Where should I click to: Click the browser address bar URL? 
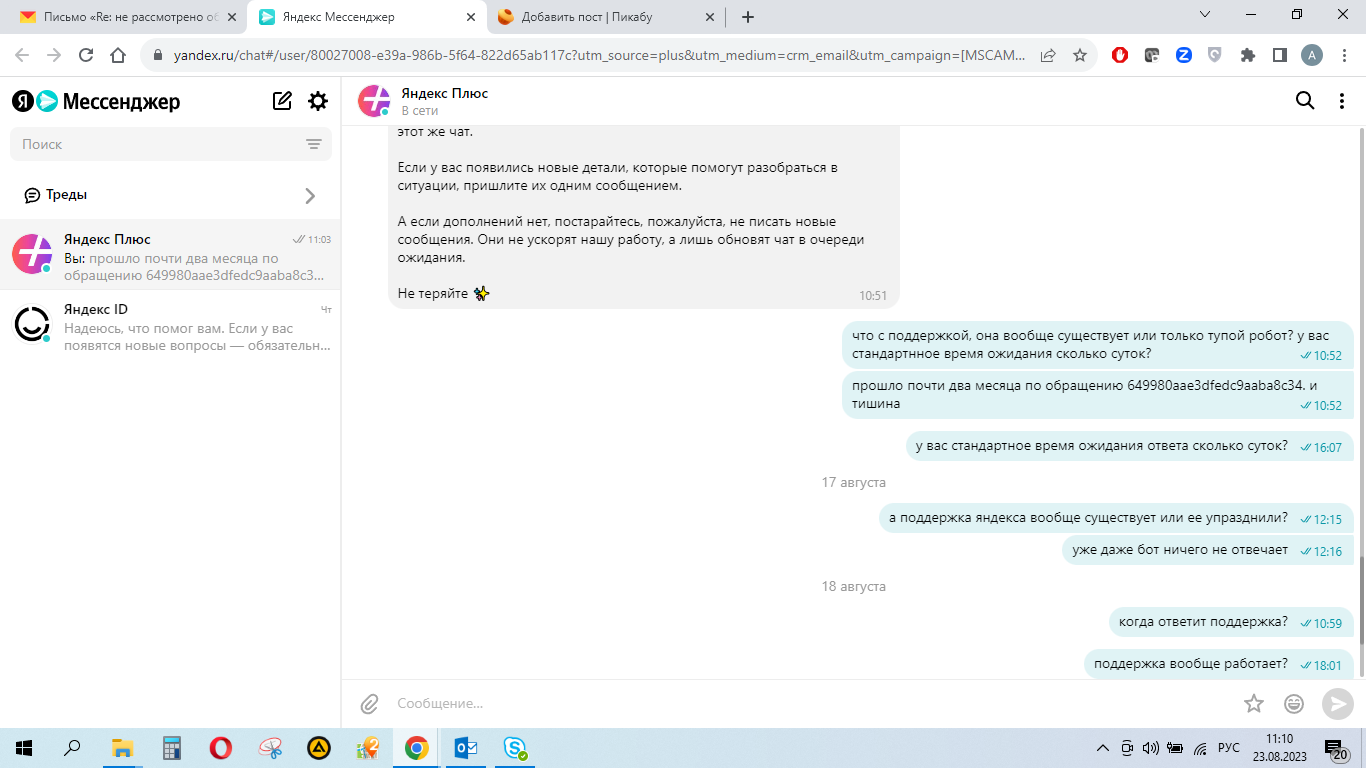click(x=600, y=56)
